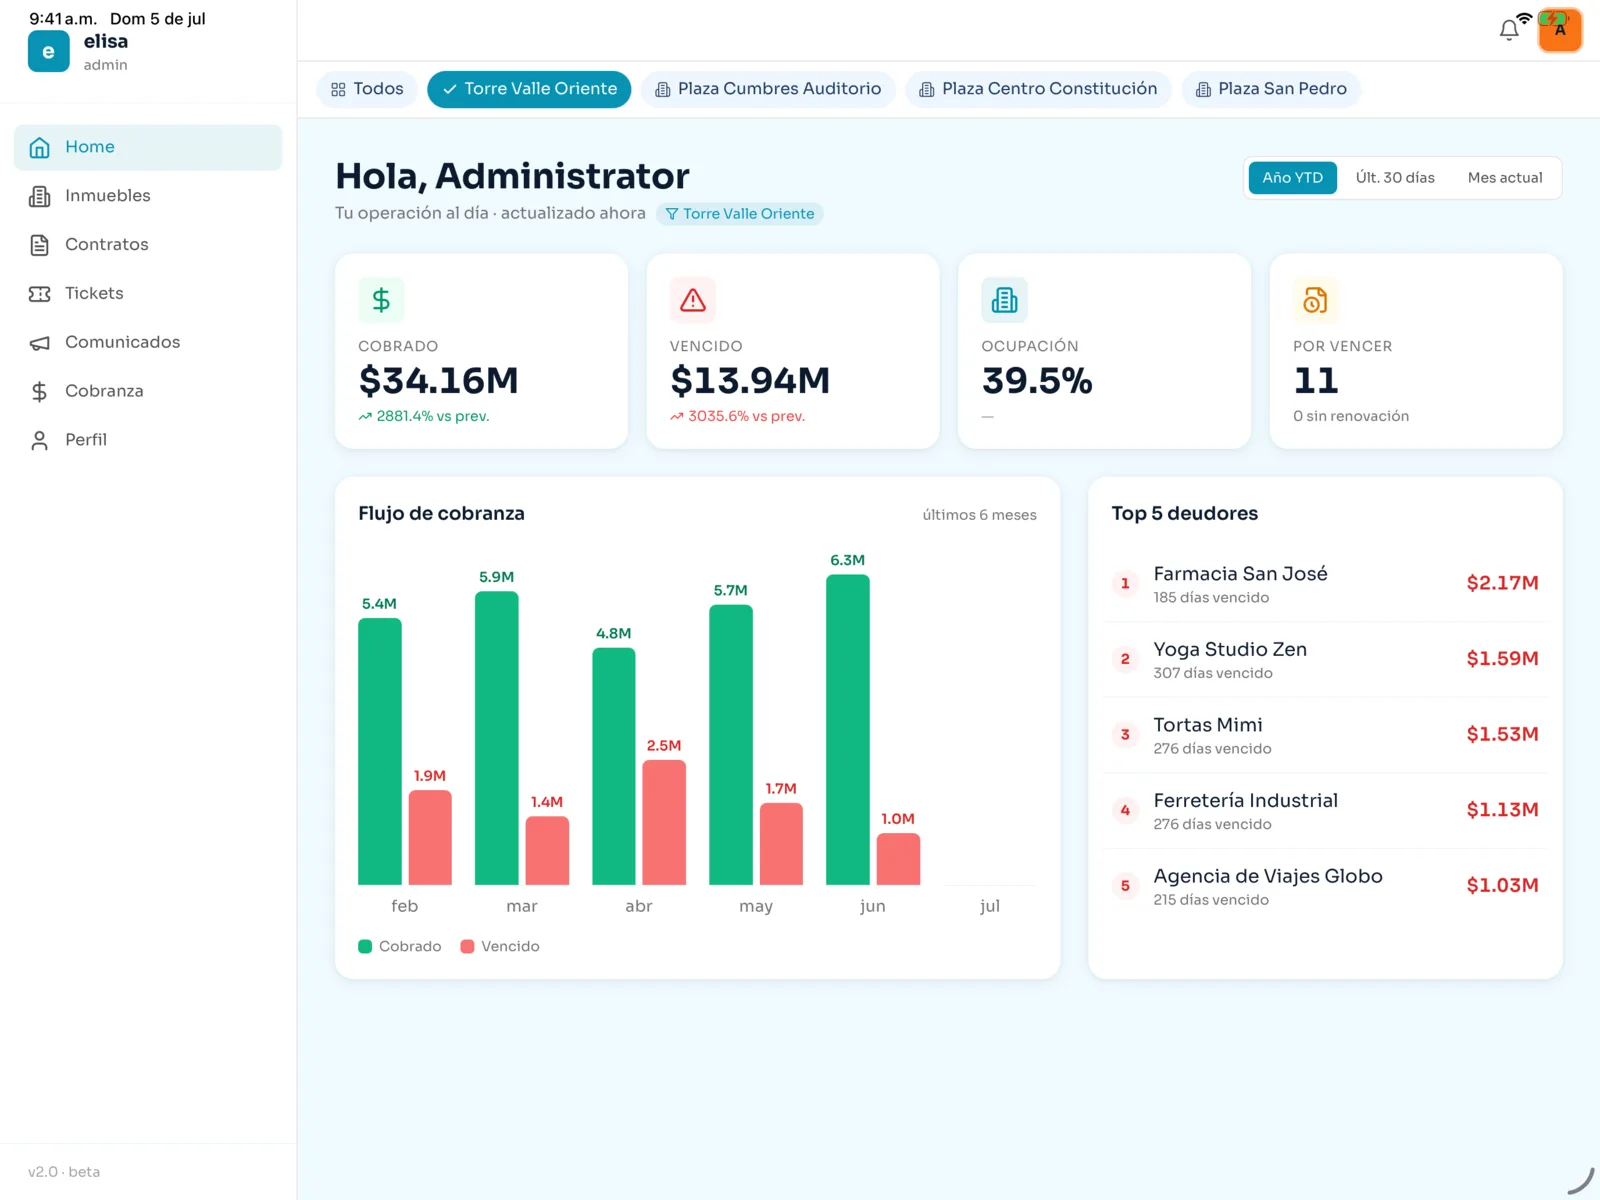This screenshot has height=1200, width=1600.
Task: Click the warning triangle icon on Vencido card
Action: tap(693, 300)
